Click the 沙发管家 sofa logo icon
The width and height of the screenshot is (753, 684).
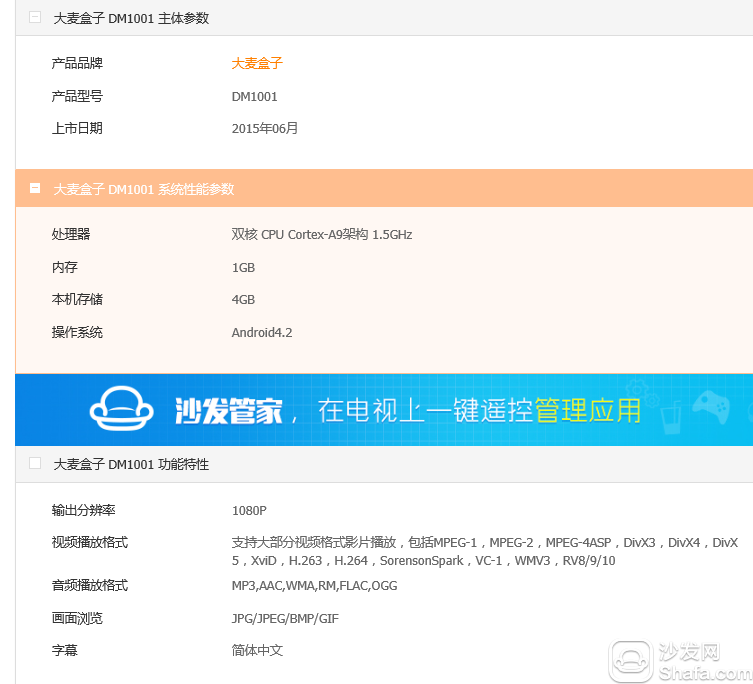pos(121,409)
